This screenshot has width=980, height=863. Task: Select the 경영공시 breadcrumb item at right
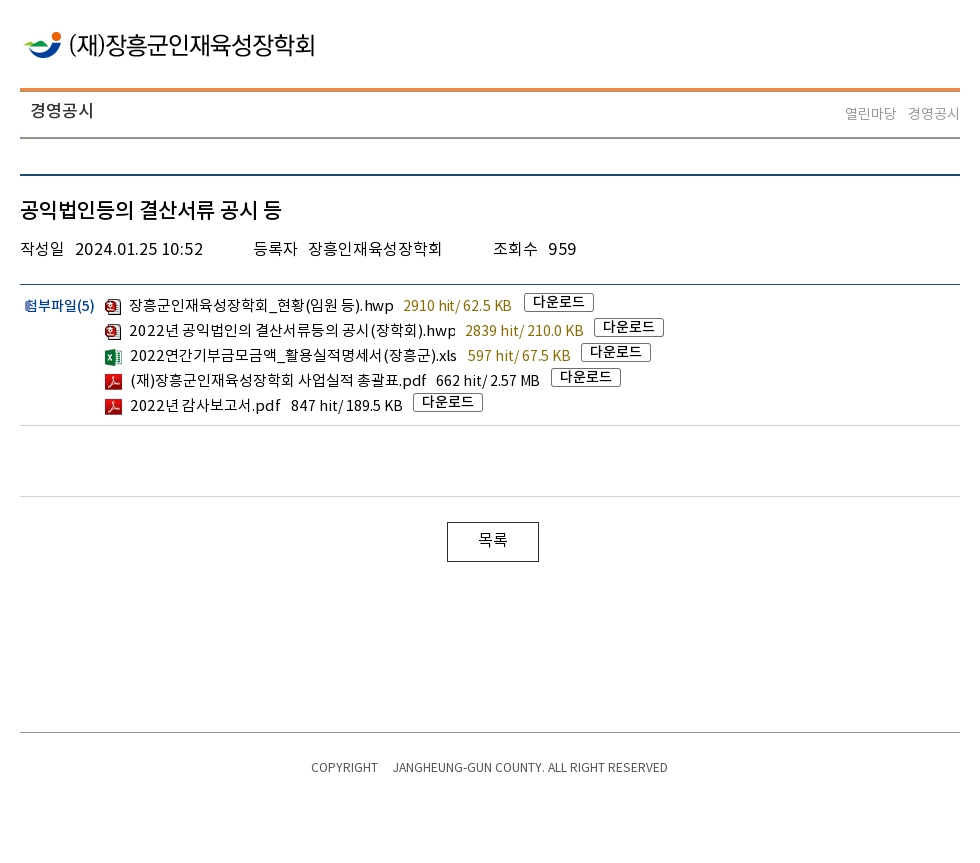[933, 114]
